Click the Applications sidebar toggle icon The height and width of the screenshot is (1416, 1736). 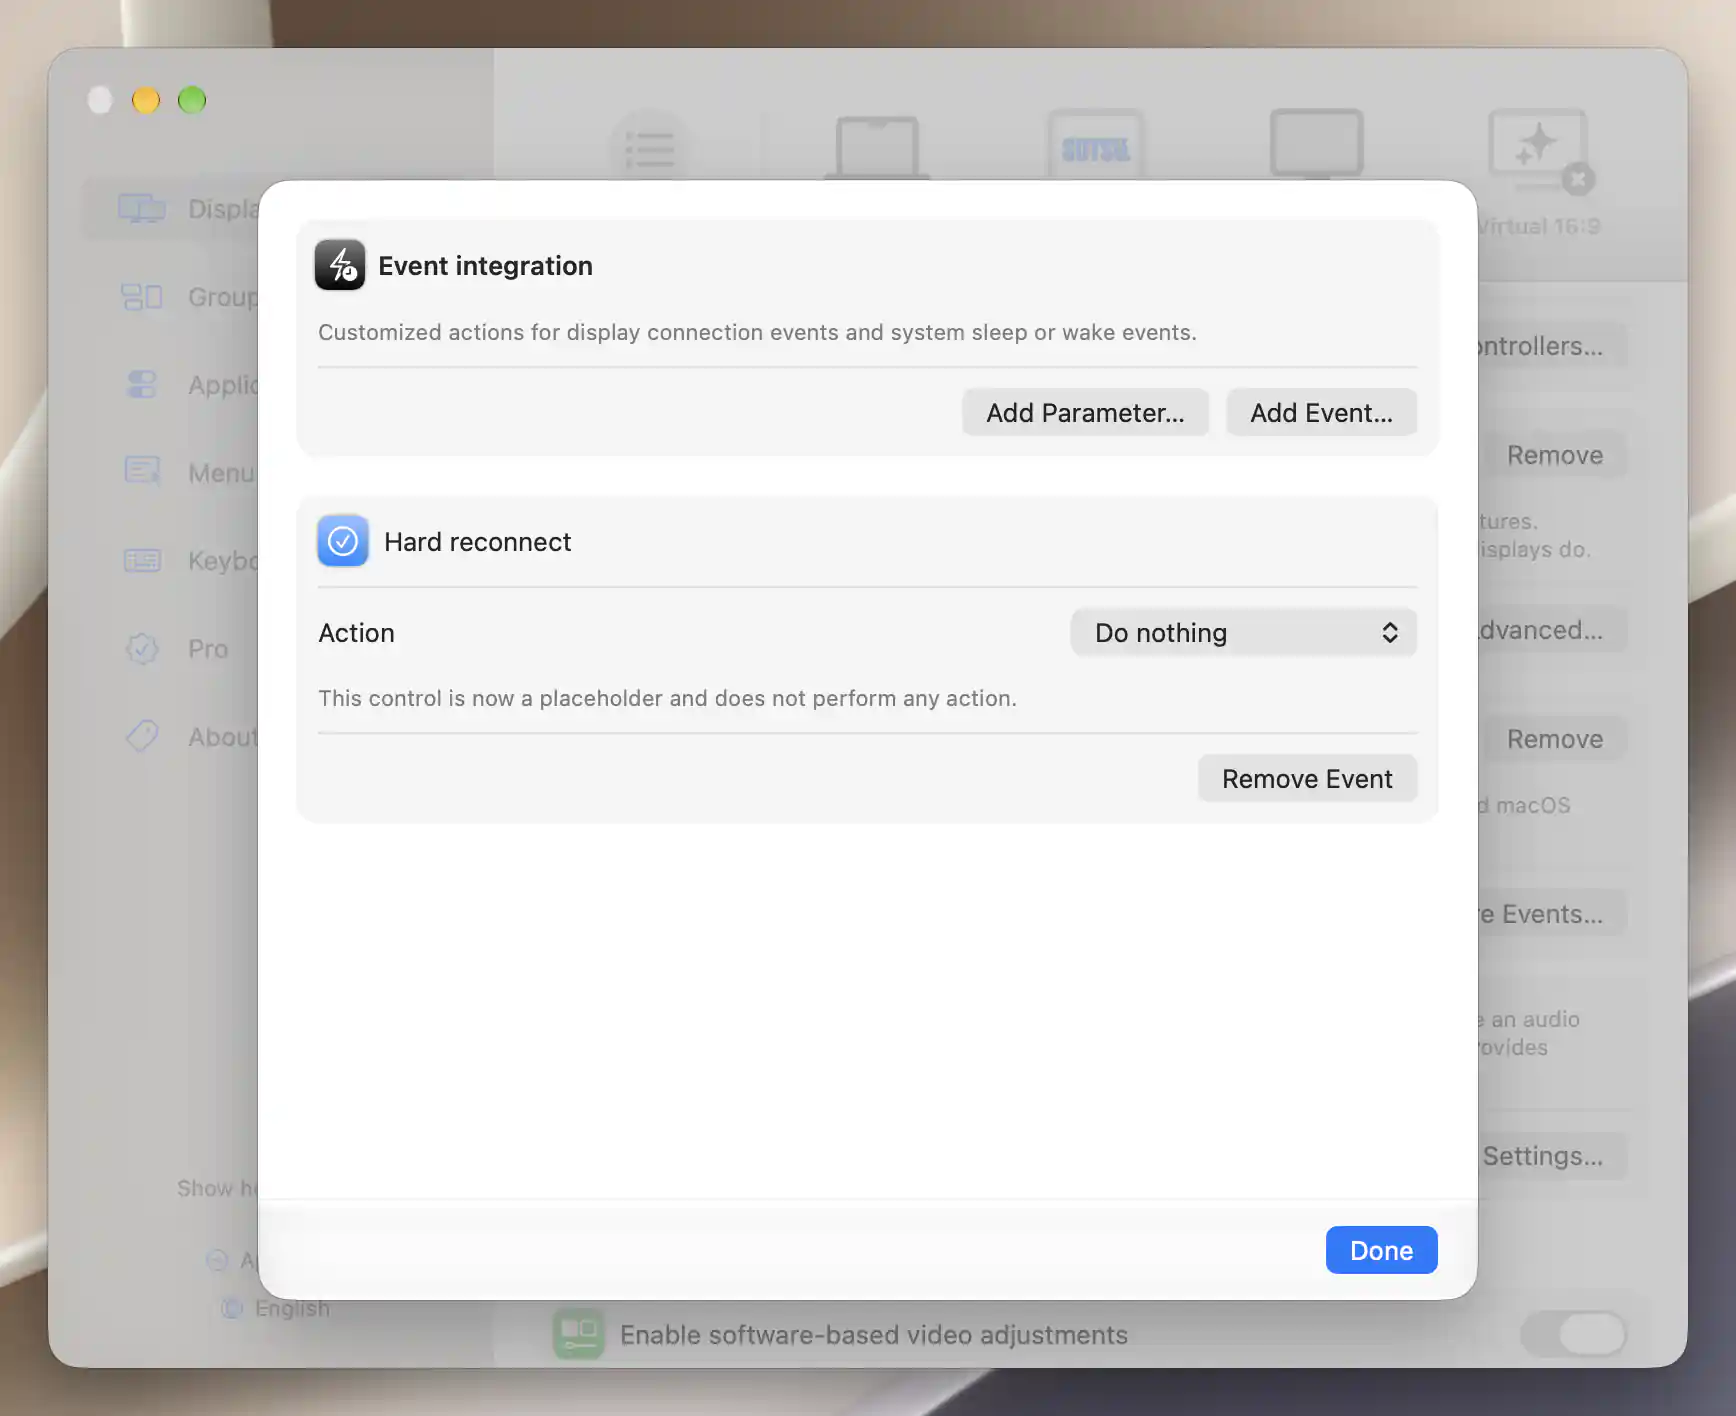142,385
